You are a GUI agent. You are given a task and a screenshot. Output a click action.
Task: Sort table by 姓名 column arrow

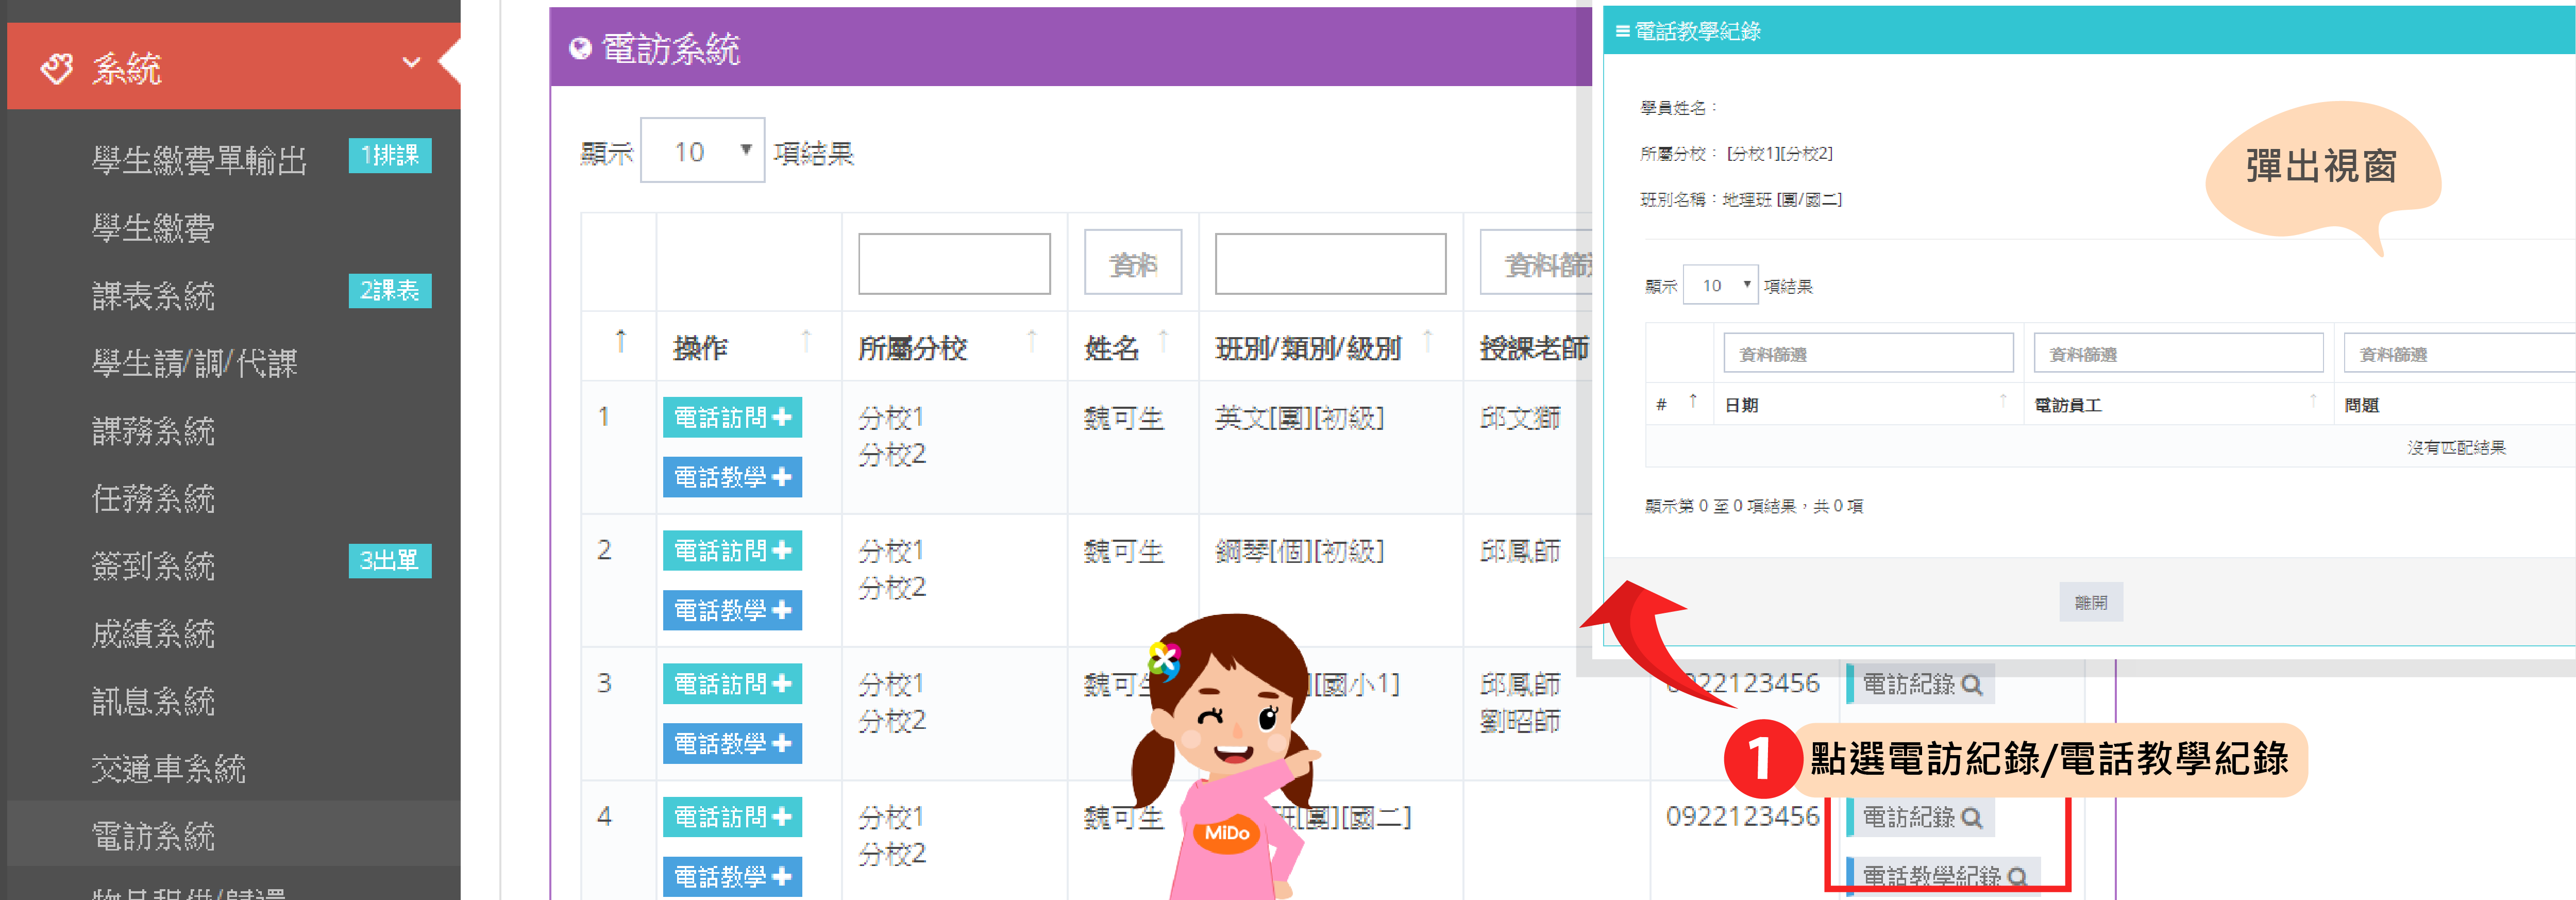click(x=1163, y=342)
